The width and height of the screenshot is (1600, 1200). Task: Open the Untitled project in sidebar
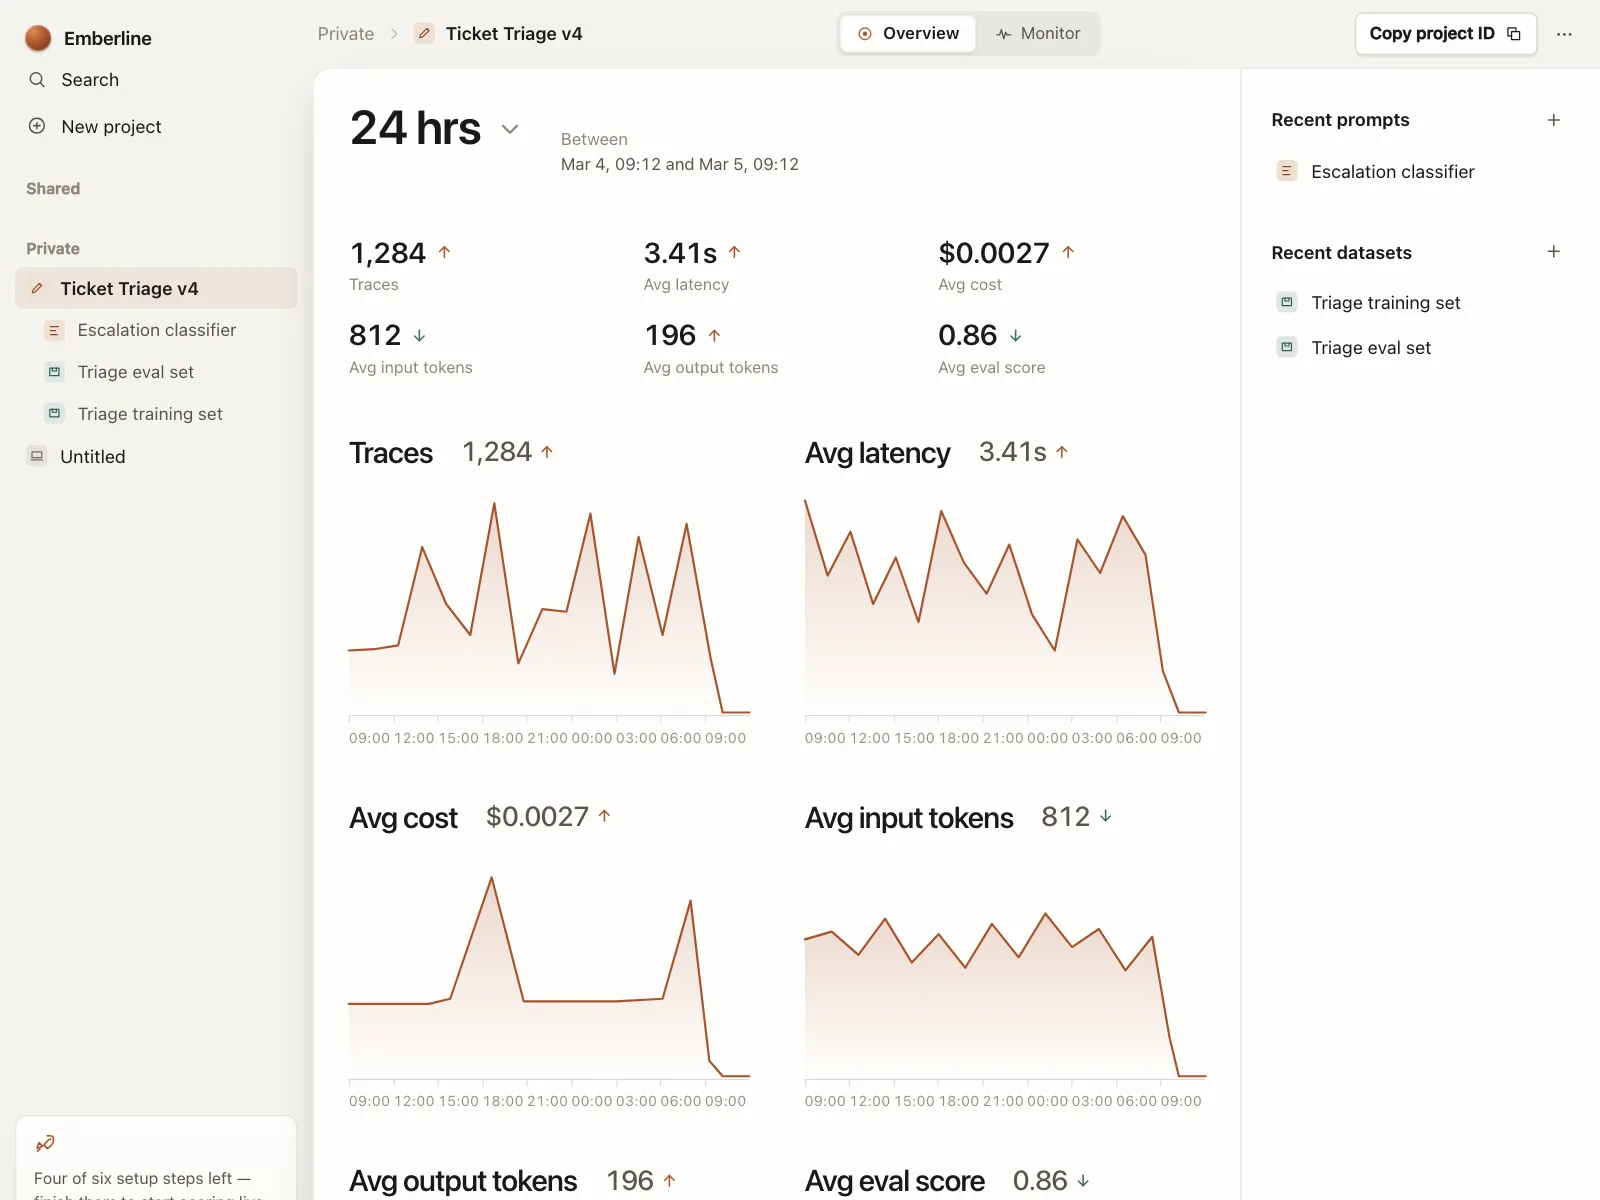coord(93,456)
